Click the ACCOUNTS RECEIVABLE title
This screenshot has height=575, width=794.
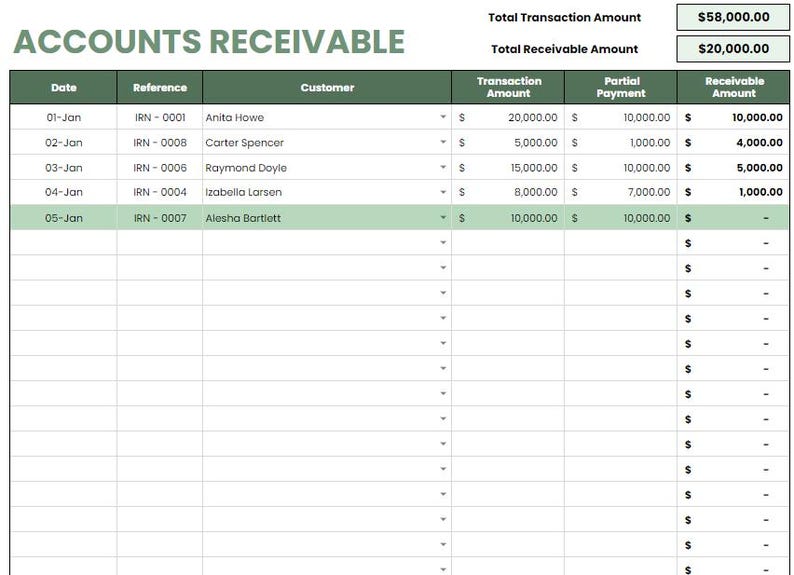click(209, 42)
